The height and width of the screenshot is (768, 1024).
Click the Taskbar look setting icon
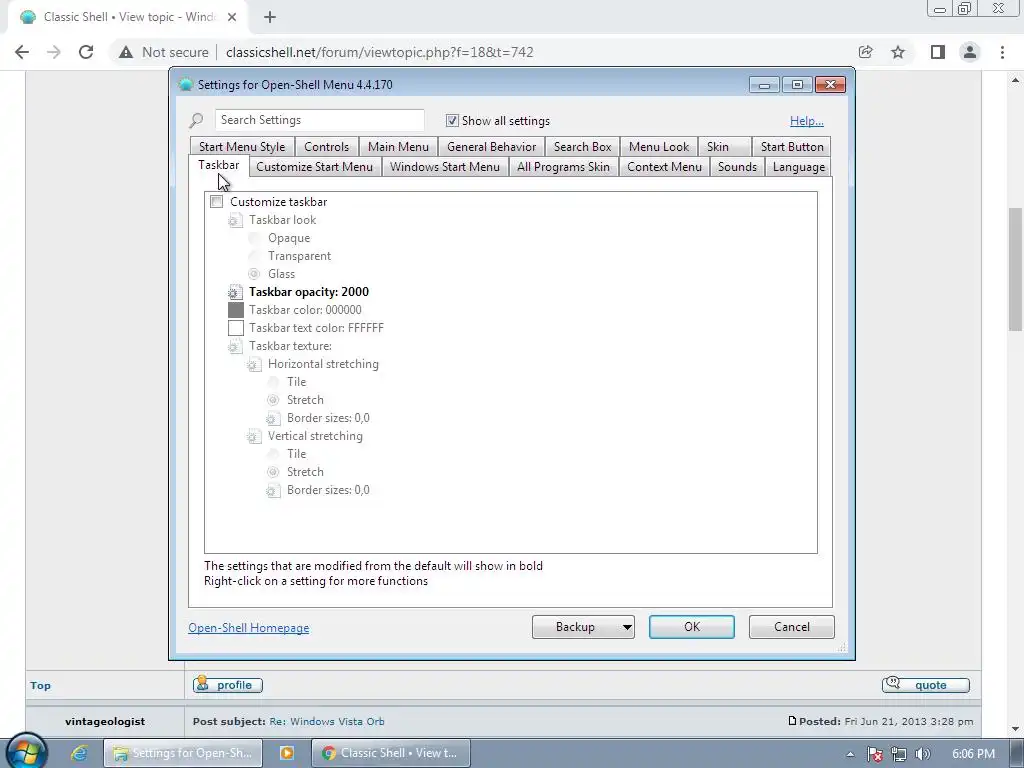235,220
